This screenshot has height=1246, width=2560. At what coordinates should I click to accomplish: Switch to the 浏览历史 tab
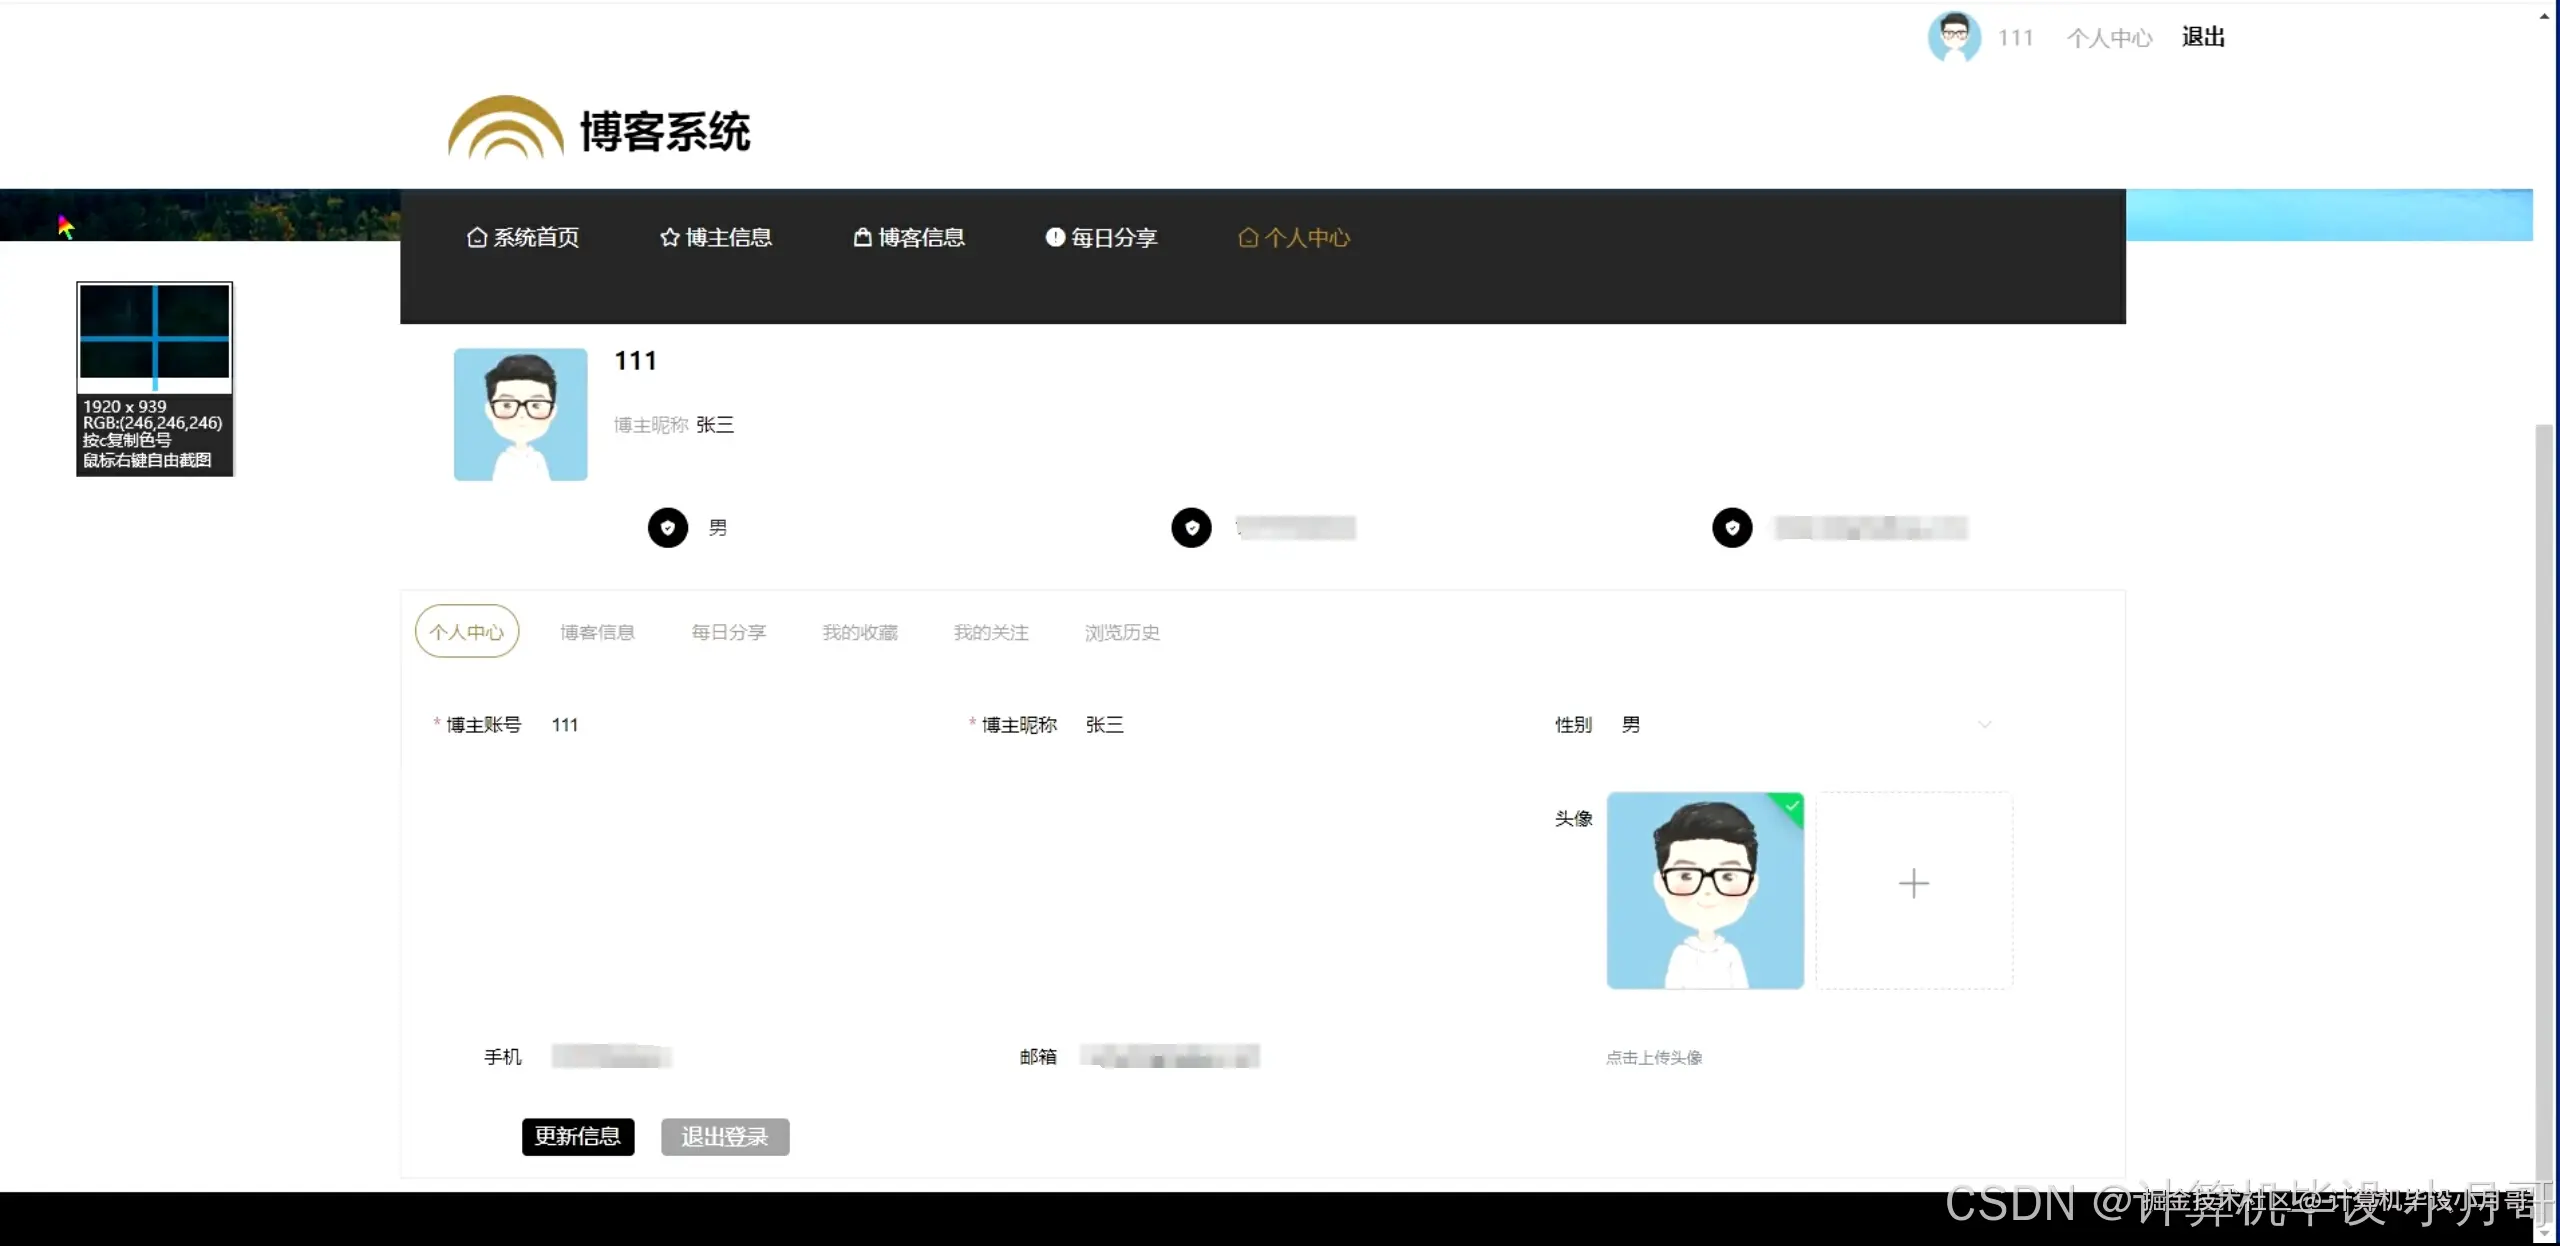[x=1120, y=632]
